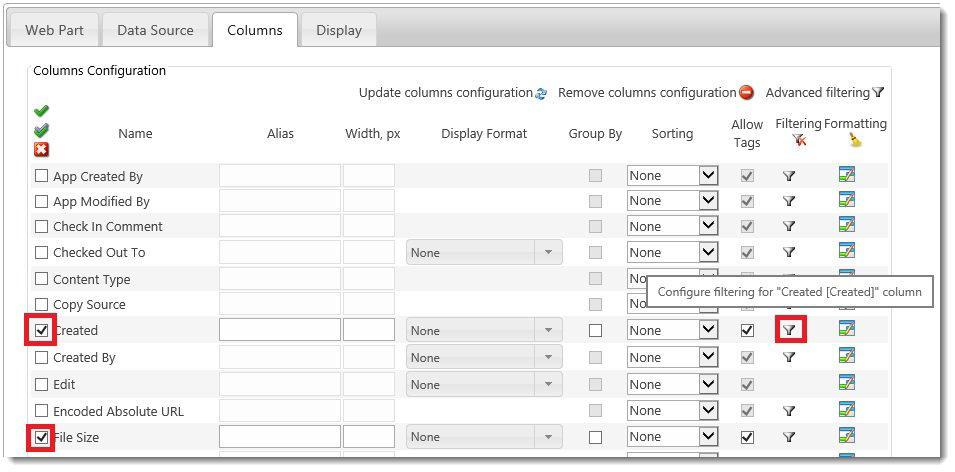This screenshot has width=955, height=472.
Task: Click the Encoded Absolute URL column name
Action: click(118, 411)
